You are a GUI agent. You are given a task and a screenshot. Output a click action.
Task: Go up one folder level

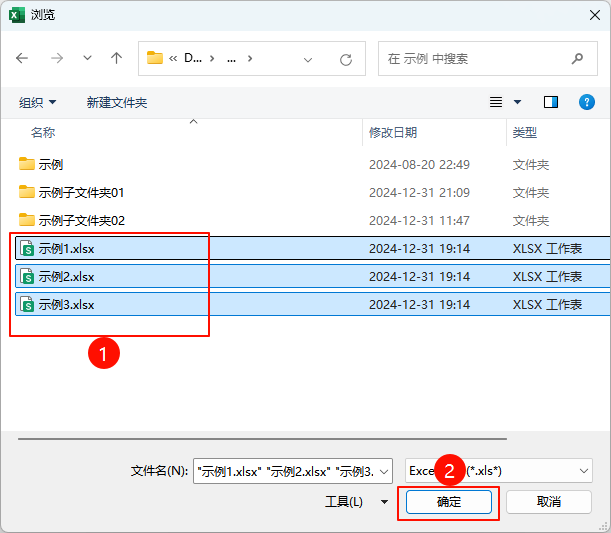(x=116, y=59)
